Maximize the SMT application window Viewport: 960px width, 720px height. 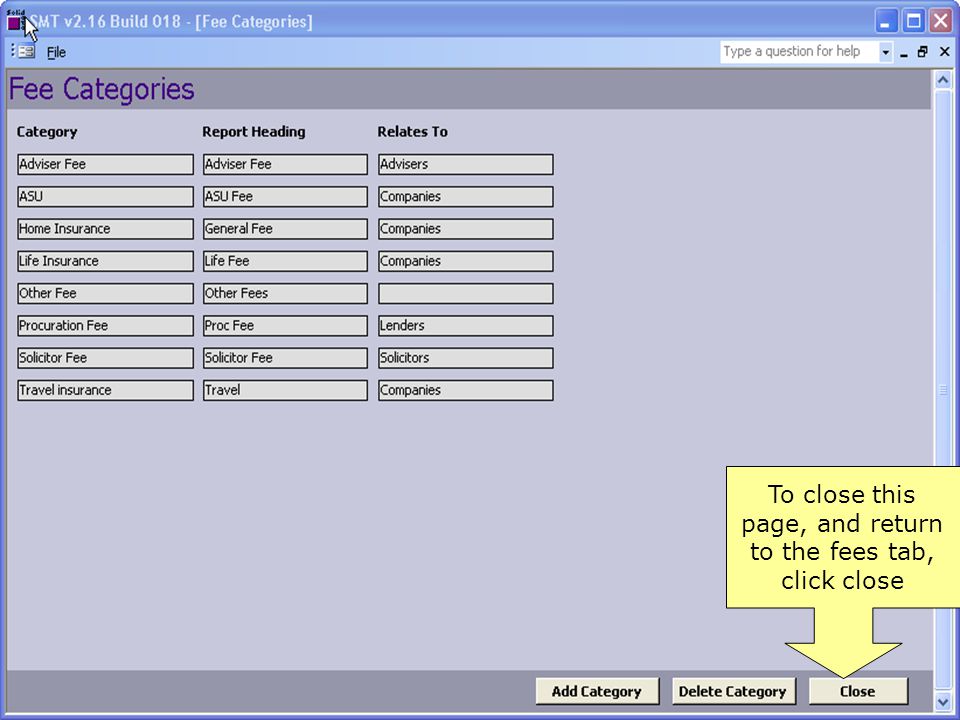coord(913,22)
